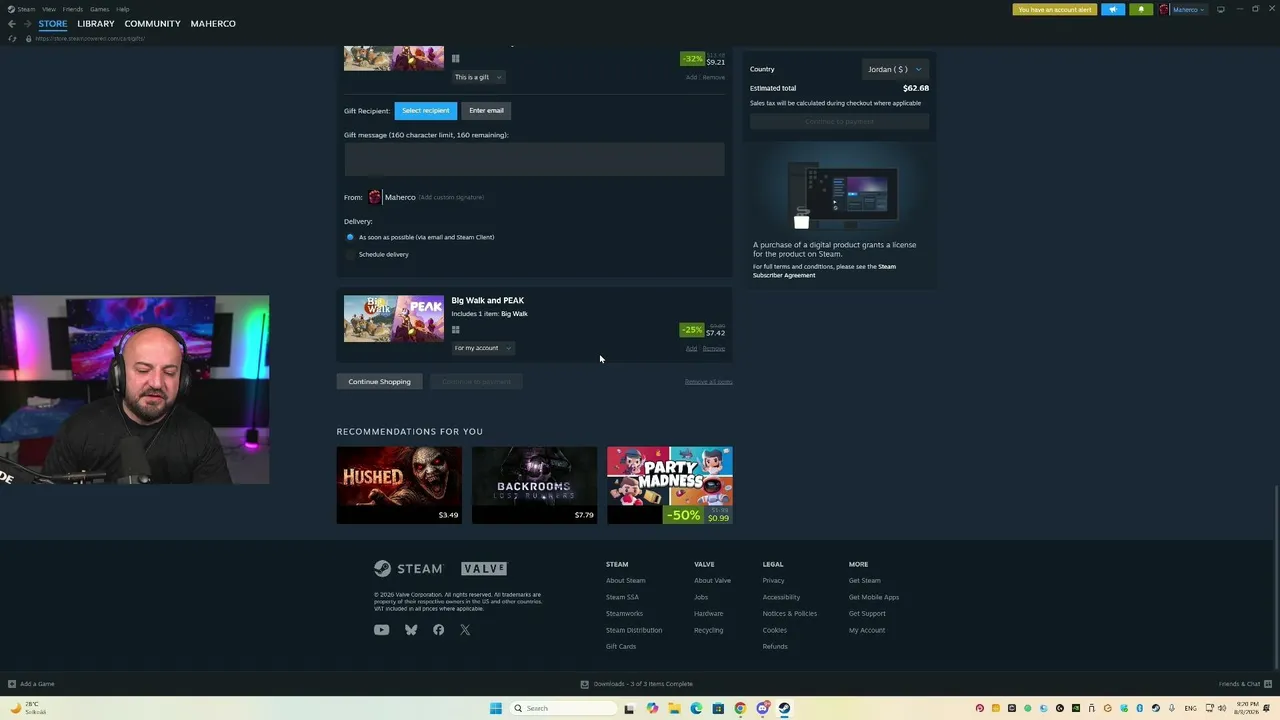Open File Explorer from the taskbar
This screenshot has height=720, width=1280.
pyautogui.click(x=674, y=708)
